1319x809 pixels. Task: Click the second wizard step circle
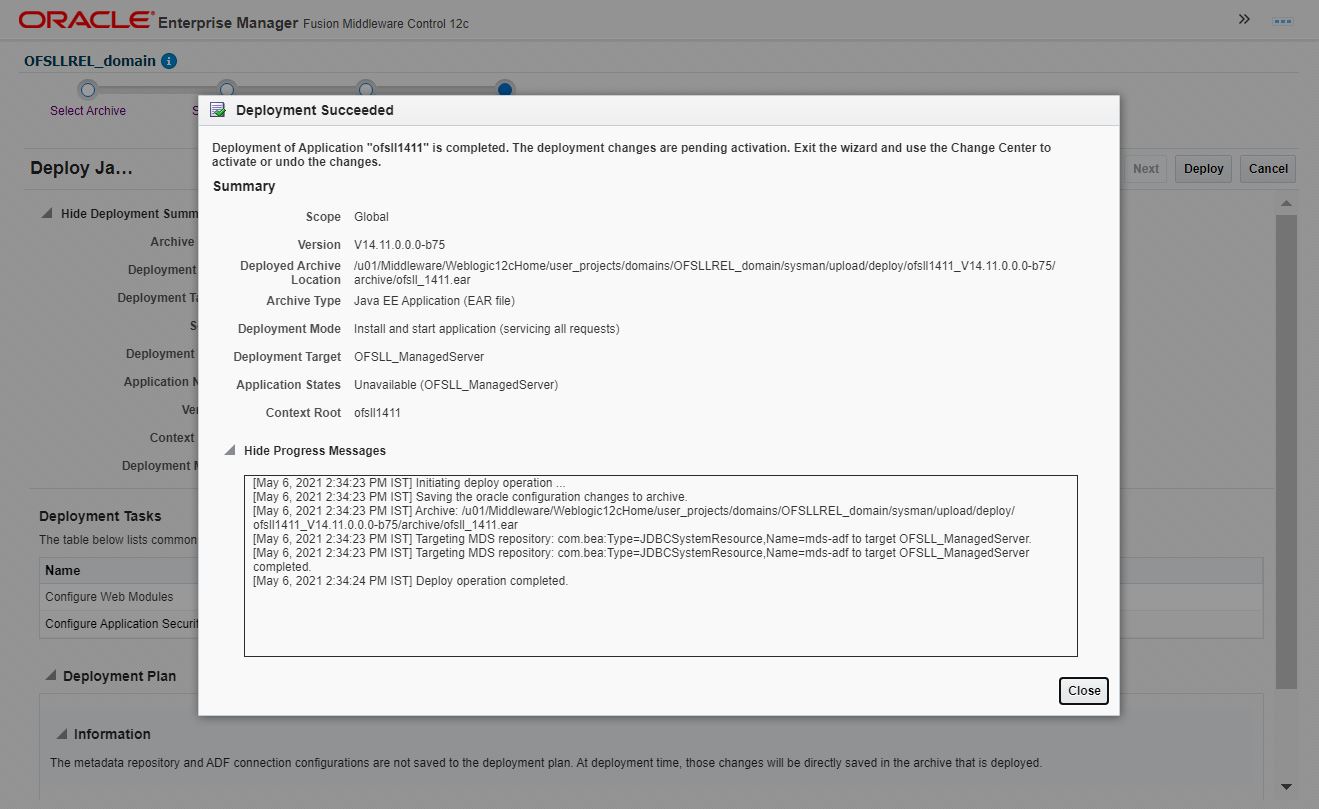pyautogui.click(x=227, y=89)
